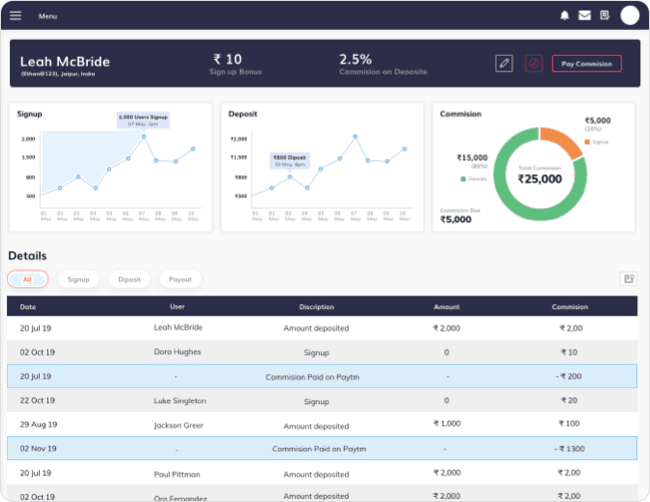650x502 pixels.
Task: Open notifications bell icon
Action: (564, 16)
